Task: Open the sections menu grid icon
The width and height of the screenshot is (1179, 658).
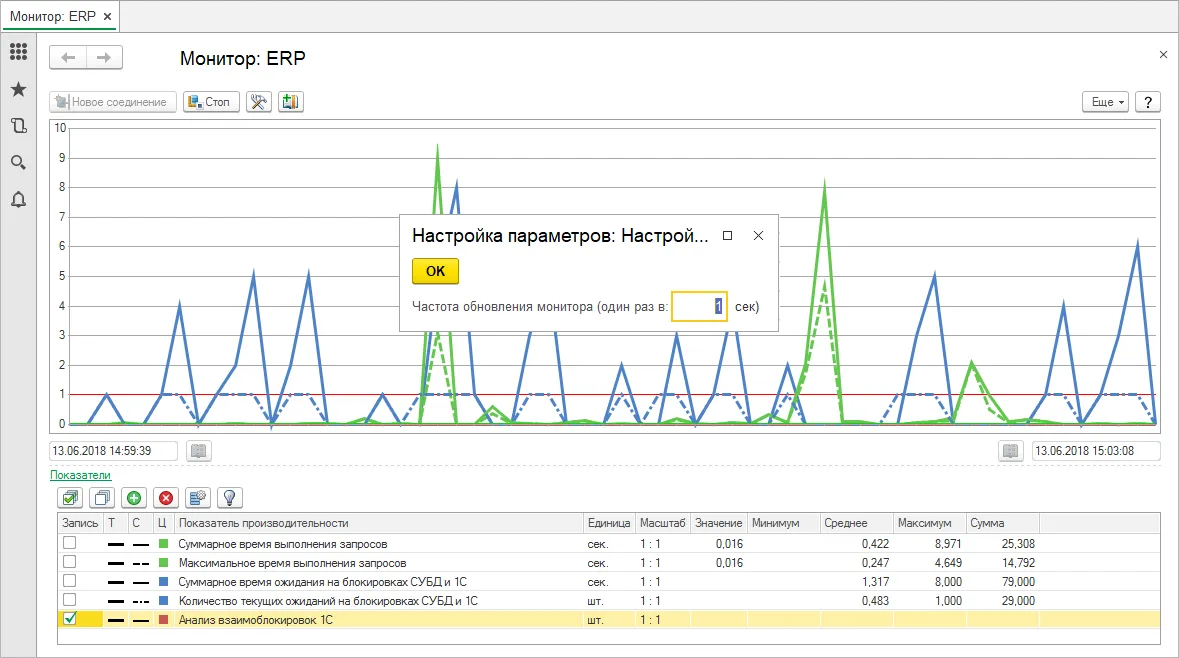Action: [x=18, y=51]
